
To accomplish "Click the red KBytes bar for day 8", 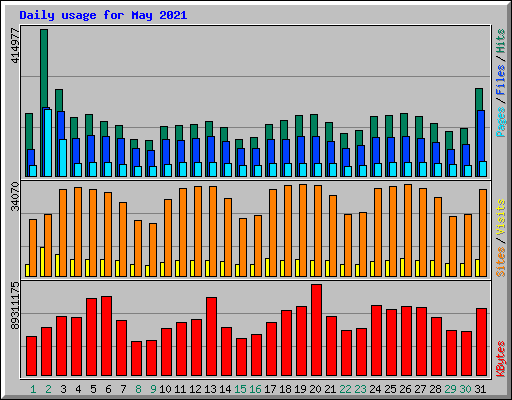I will tap(136, 359).
